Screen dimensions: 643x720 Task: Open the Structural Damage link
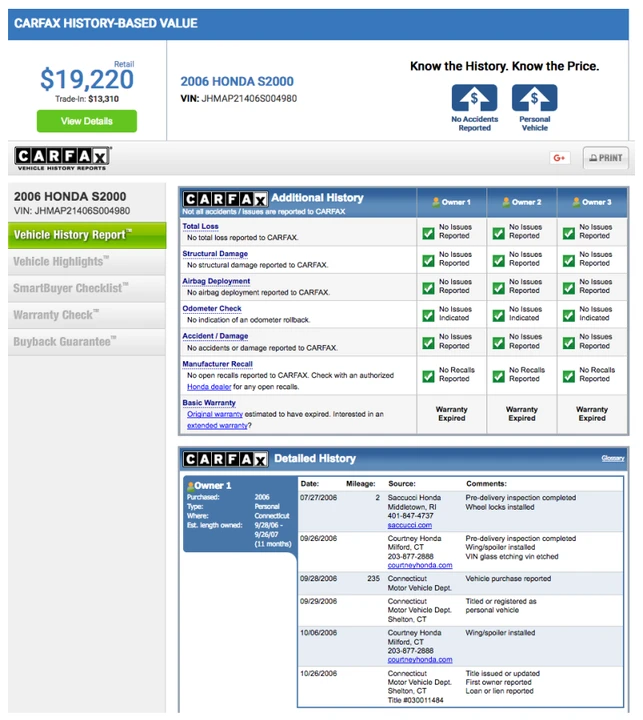(215, 254)
